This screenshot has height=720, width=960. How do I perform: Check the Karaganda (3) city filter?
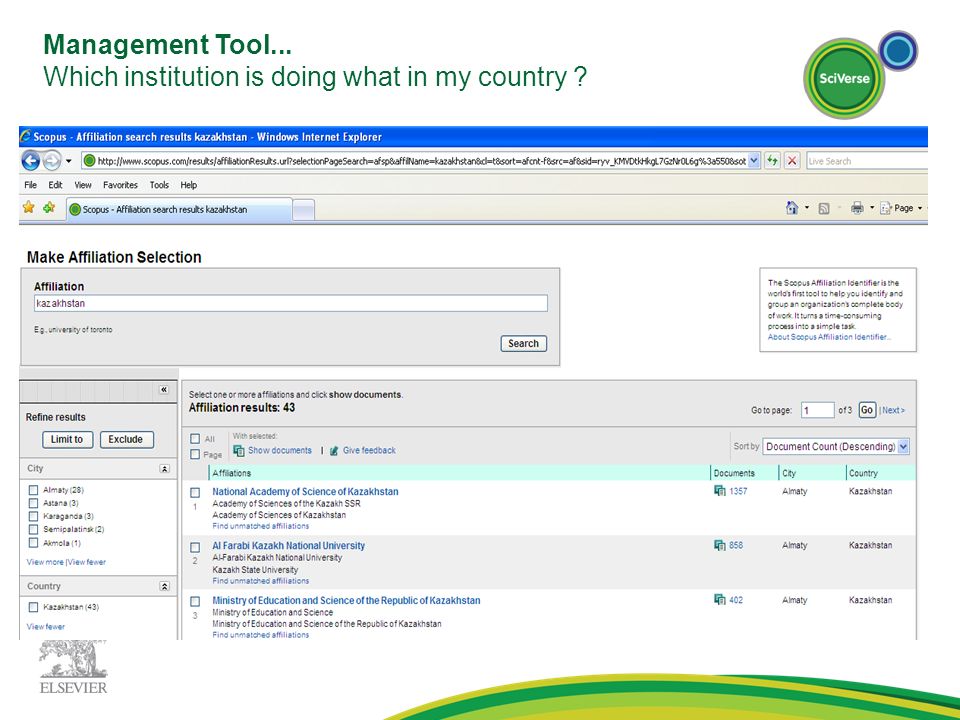(x=34, y=516)
